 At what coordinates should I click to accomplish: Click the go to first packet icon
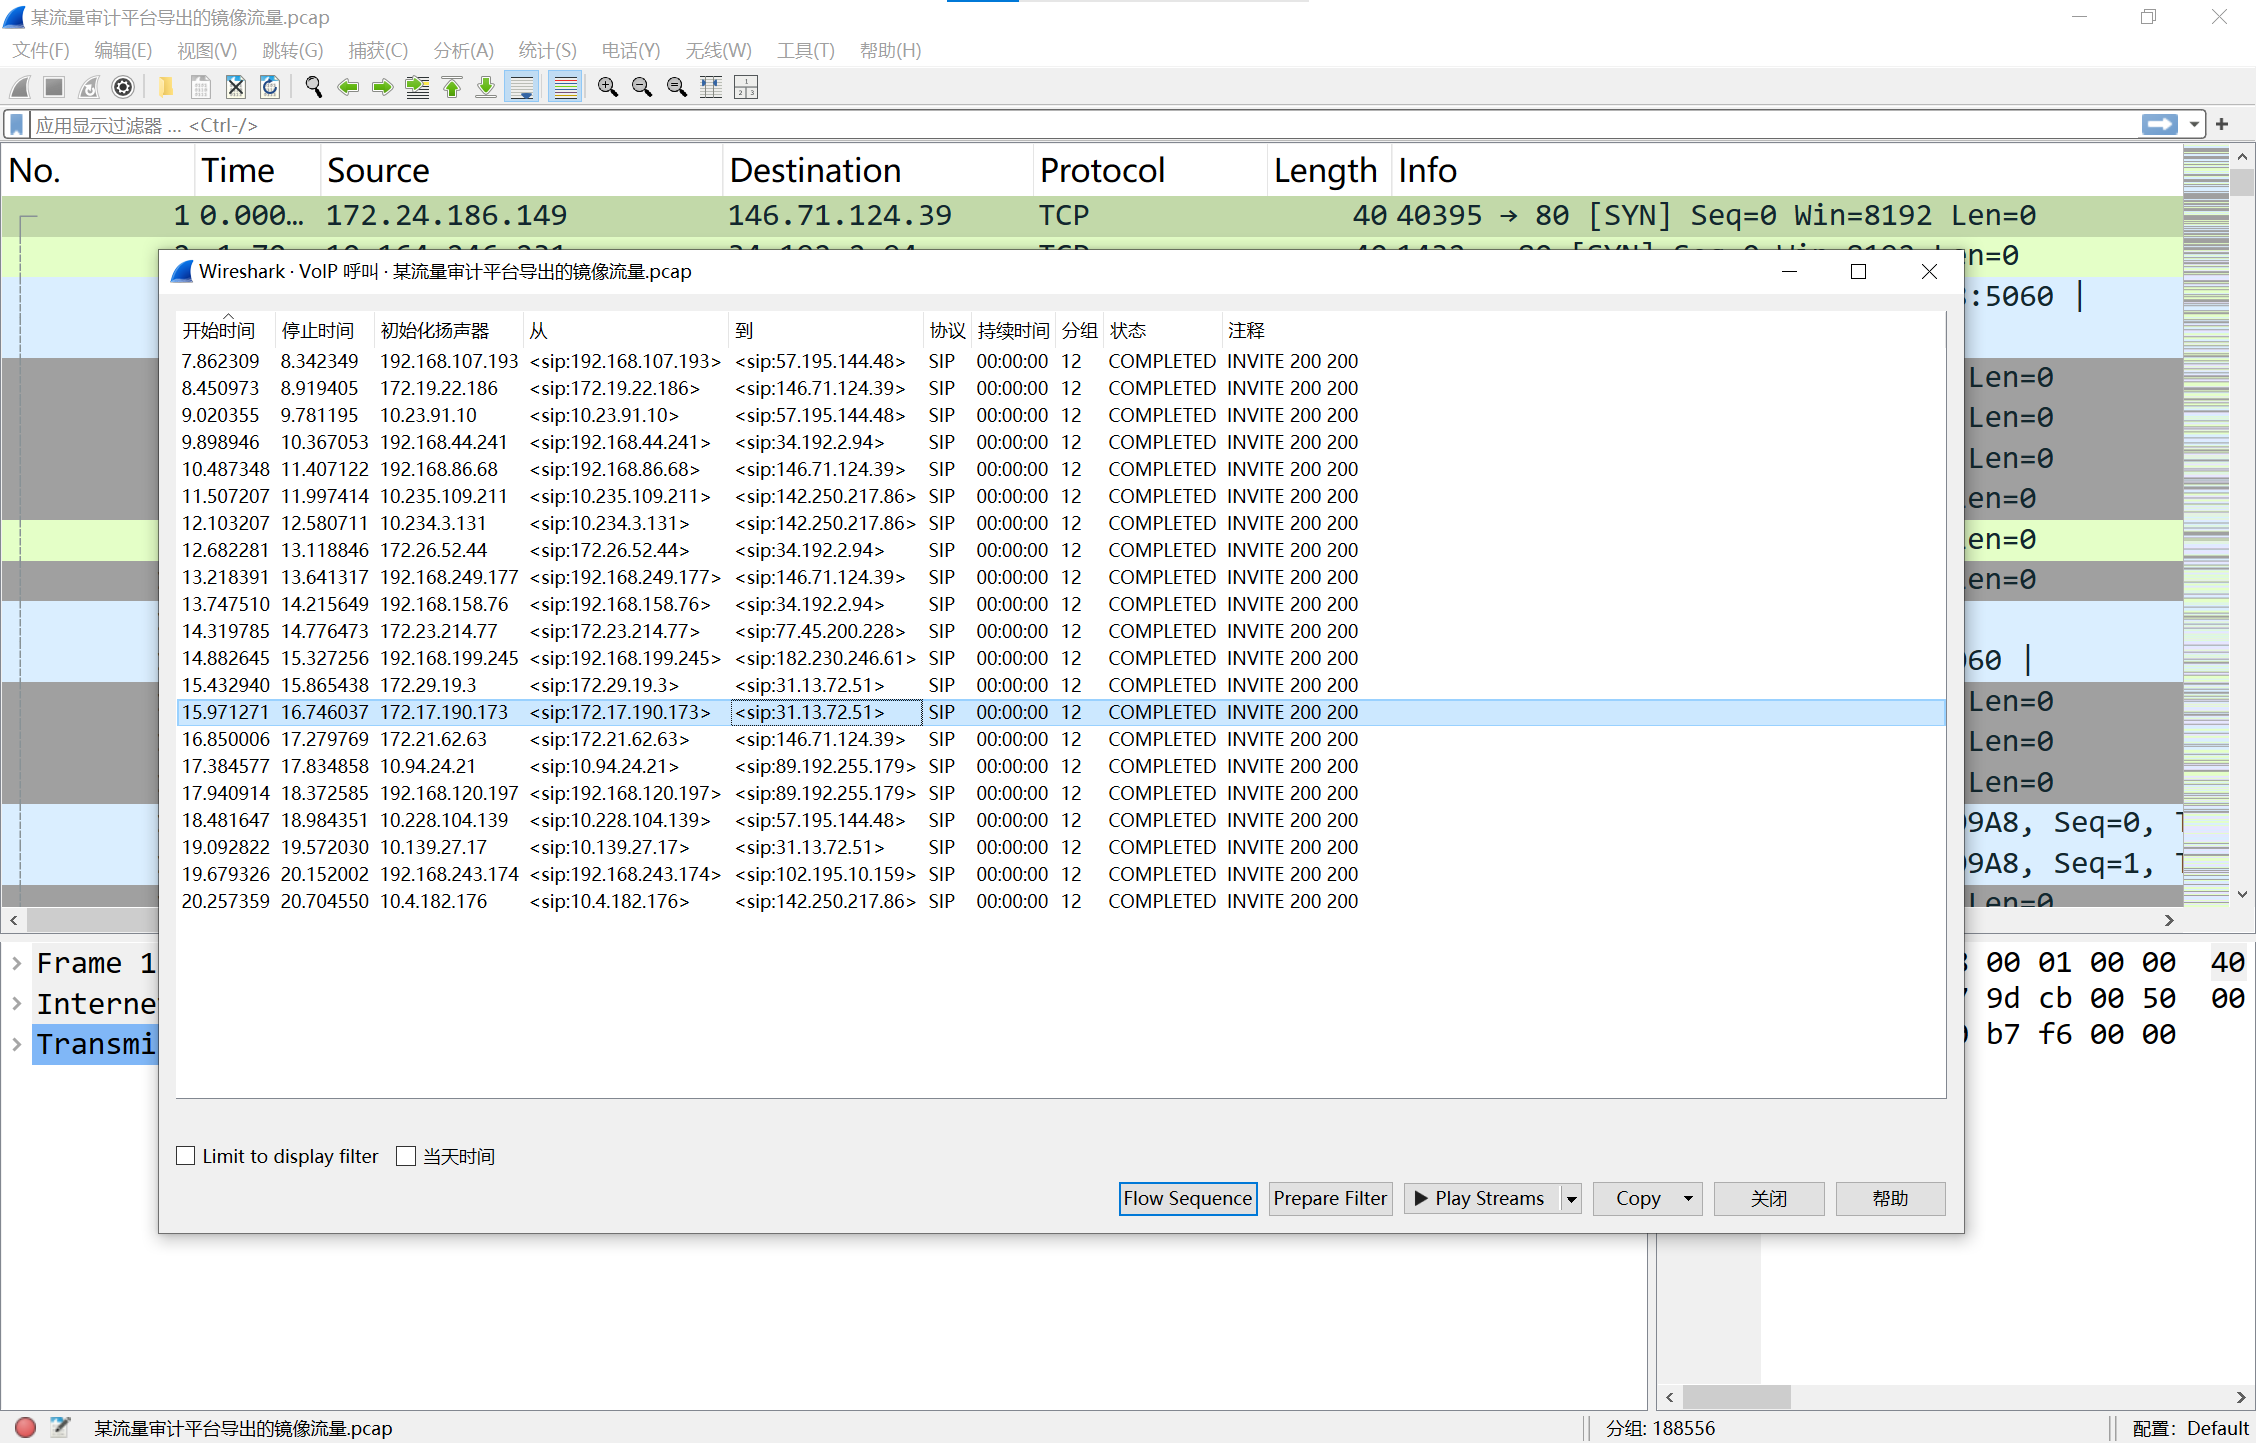[452, 88]
